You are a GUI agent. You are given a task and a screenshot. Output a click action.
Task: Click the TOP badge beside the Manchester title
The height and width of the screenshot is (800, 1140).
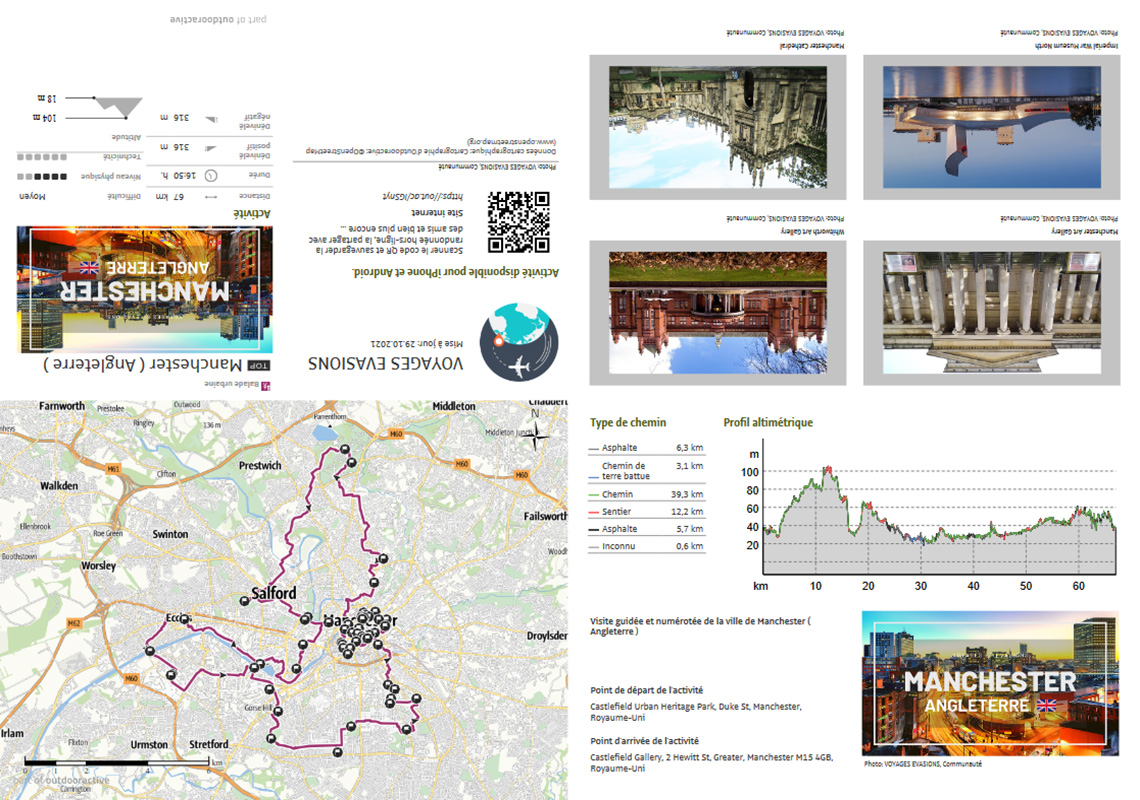(258, 365)
